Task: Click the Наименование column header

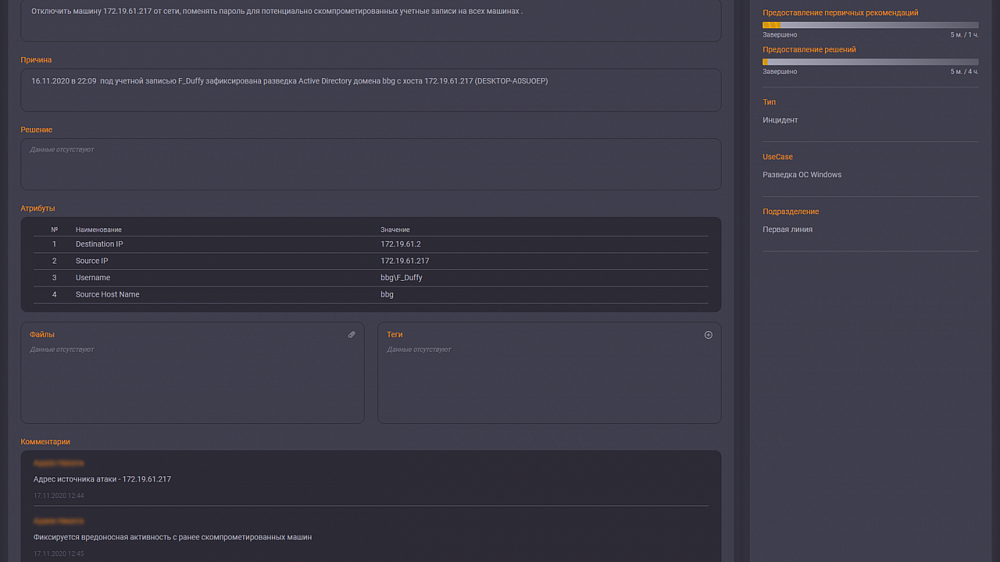Action: [98, 230]
